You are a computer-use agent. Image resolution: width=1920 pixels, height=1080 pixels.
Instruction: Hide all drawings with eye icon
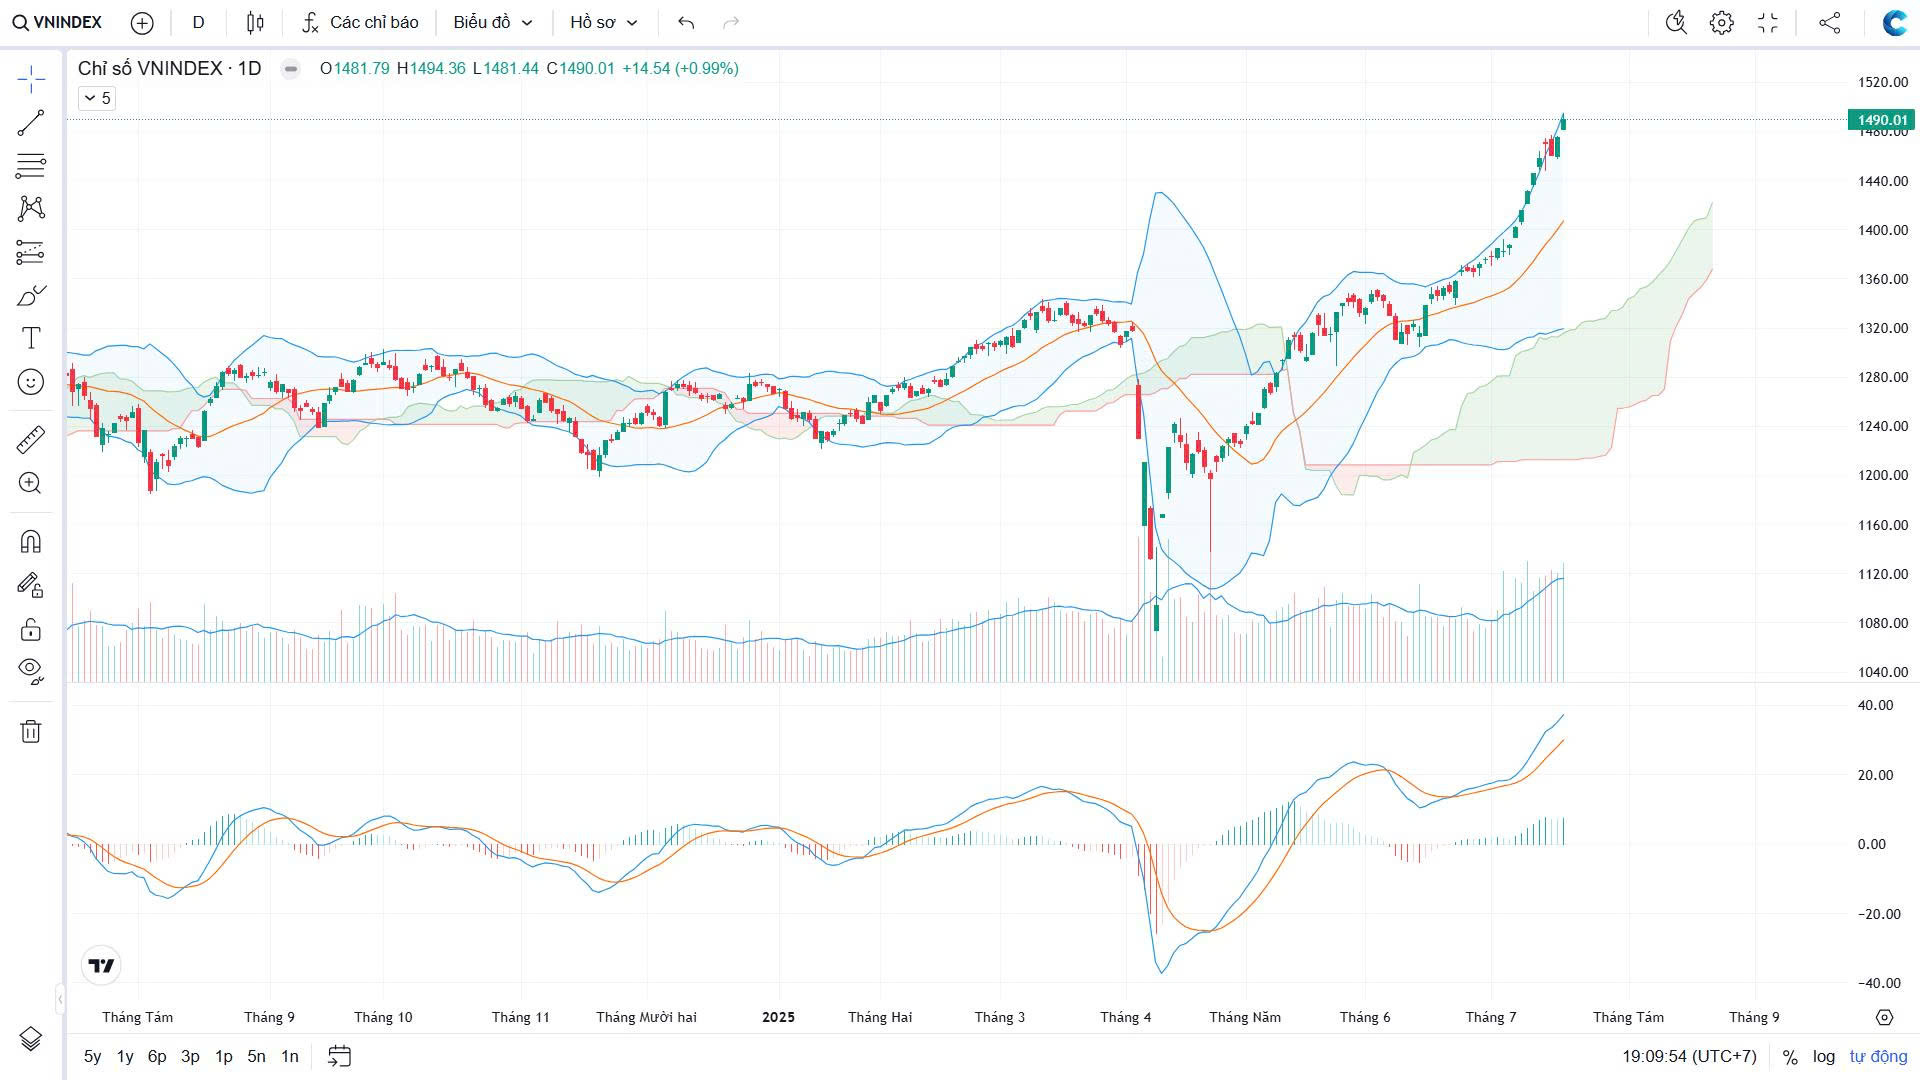pyautogui.click(x=31, y=670)
